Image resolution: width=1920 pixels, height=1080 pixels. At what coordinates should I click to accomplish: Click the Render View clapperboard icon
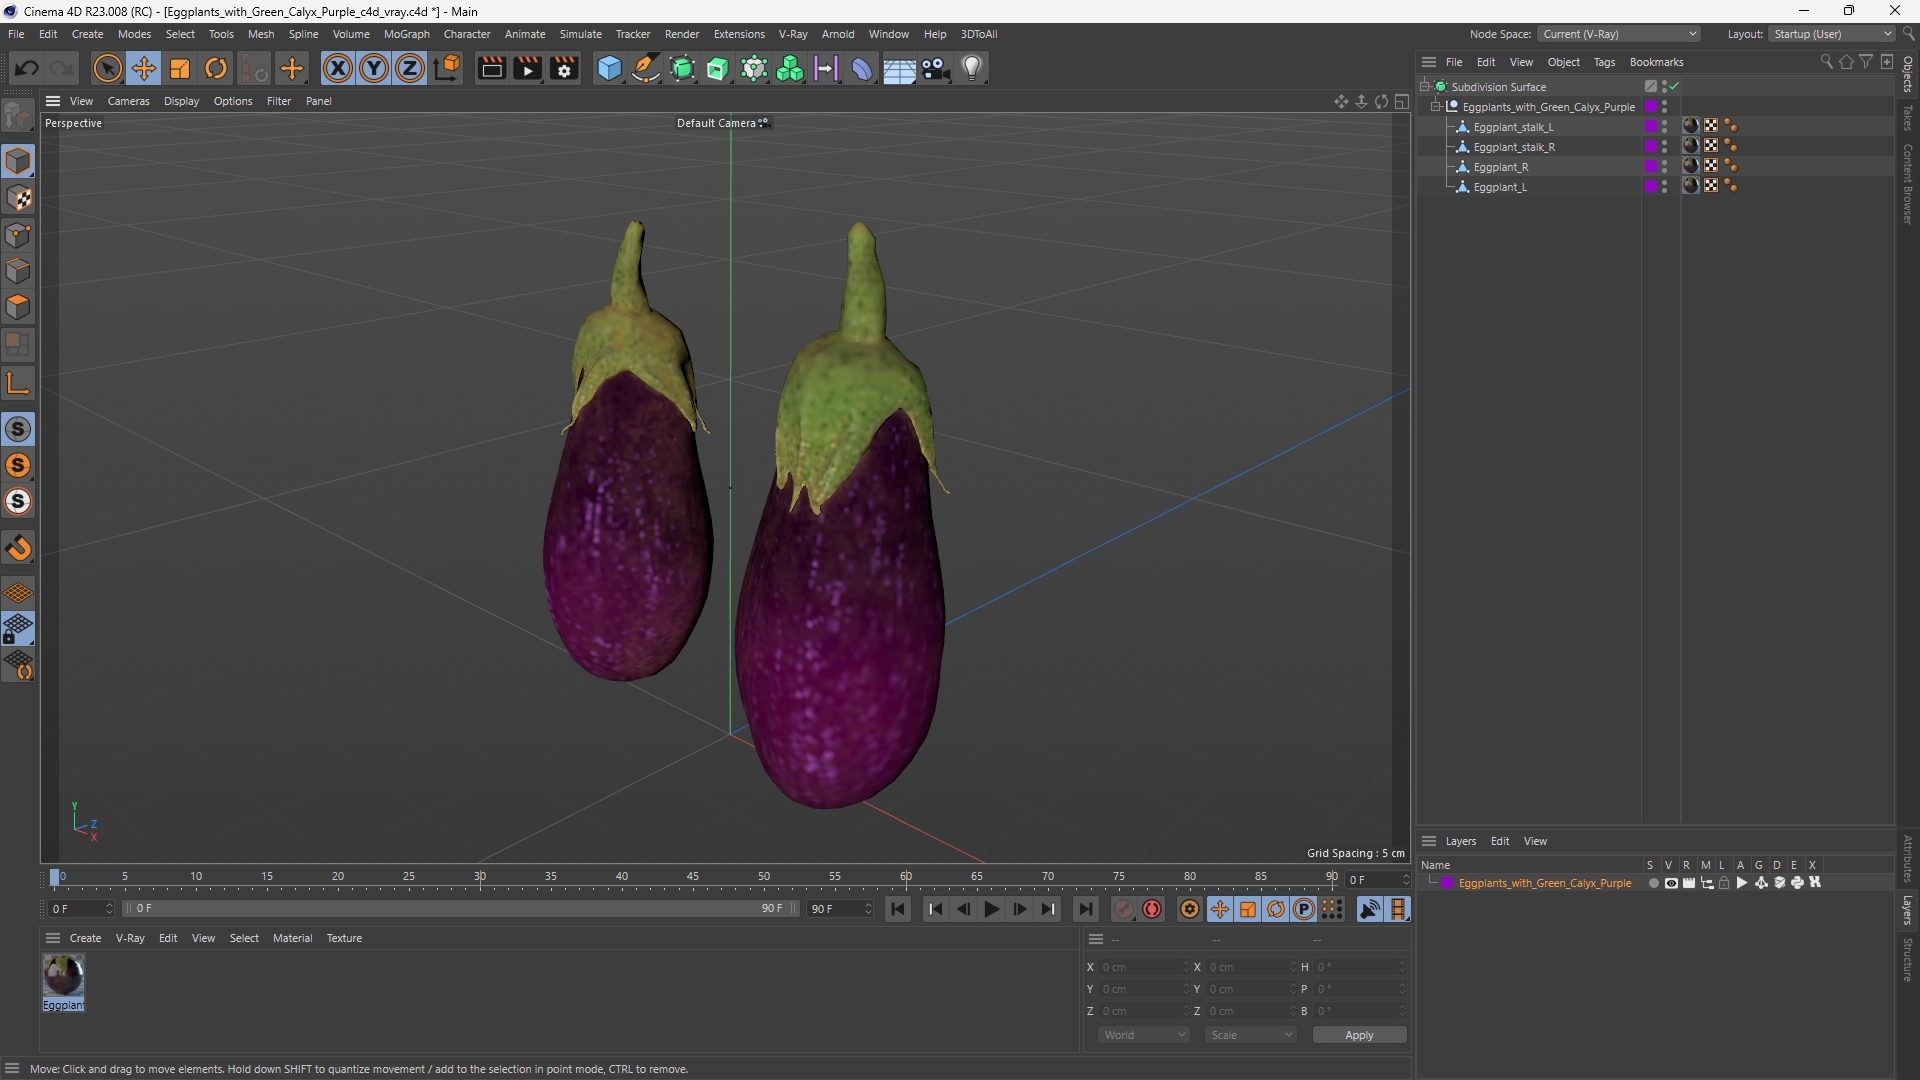[x=491, y=68]
